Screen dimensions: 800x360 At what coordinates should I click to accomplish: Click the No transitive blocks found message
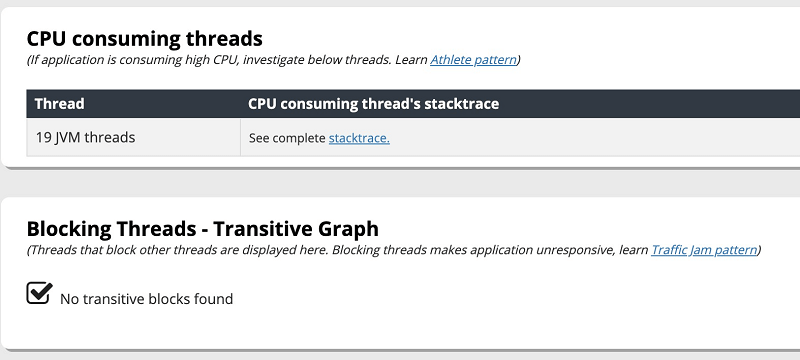point(146,299)
